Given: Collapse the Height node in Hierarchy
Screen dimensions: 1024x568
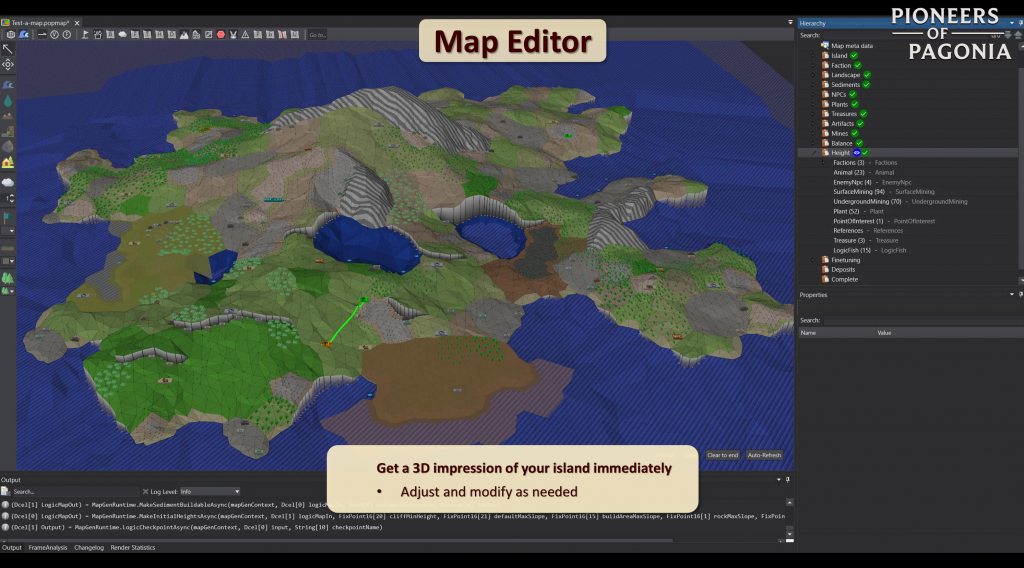Looking at the screenshot, I should 816,153.
